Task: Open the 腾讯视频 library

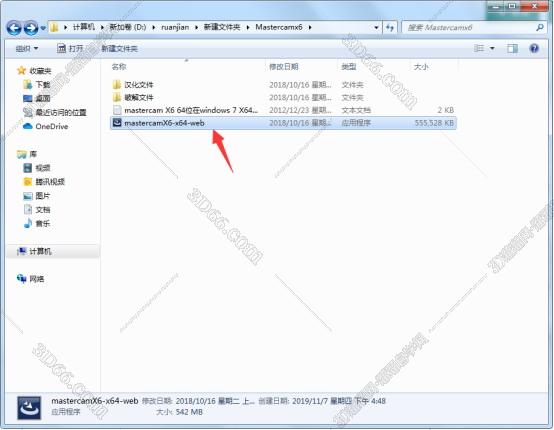Action: [x=50, y=182]
